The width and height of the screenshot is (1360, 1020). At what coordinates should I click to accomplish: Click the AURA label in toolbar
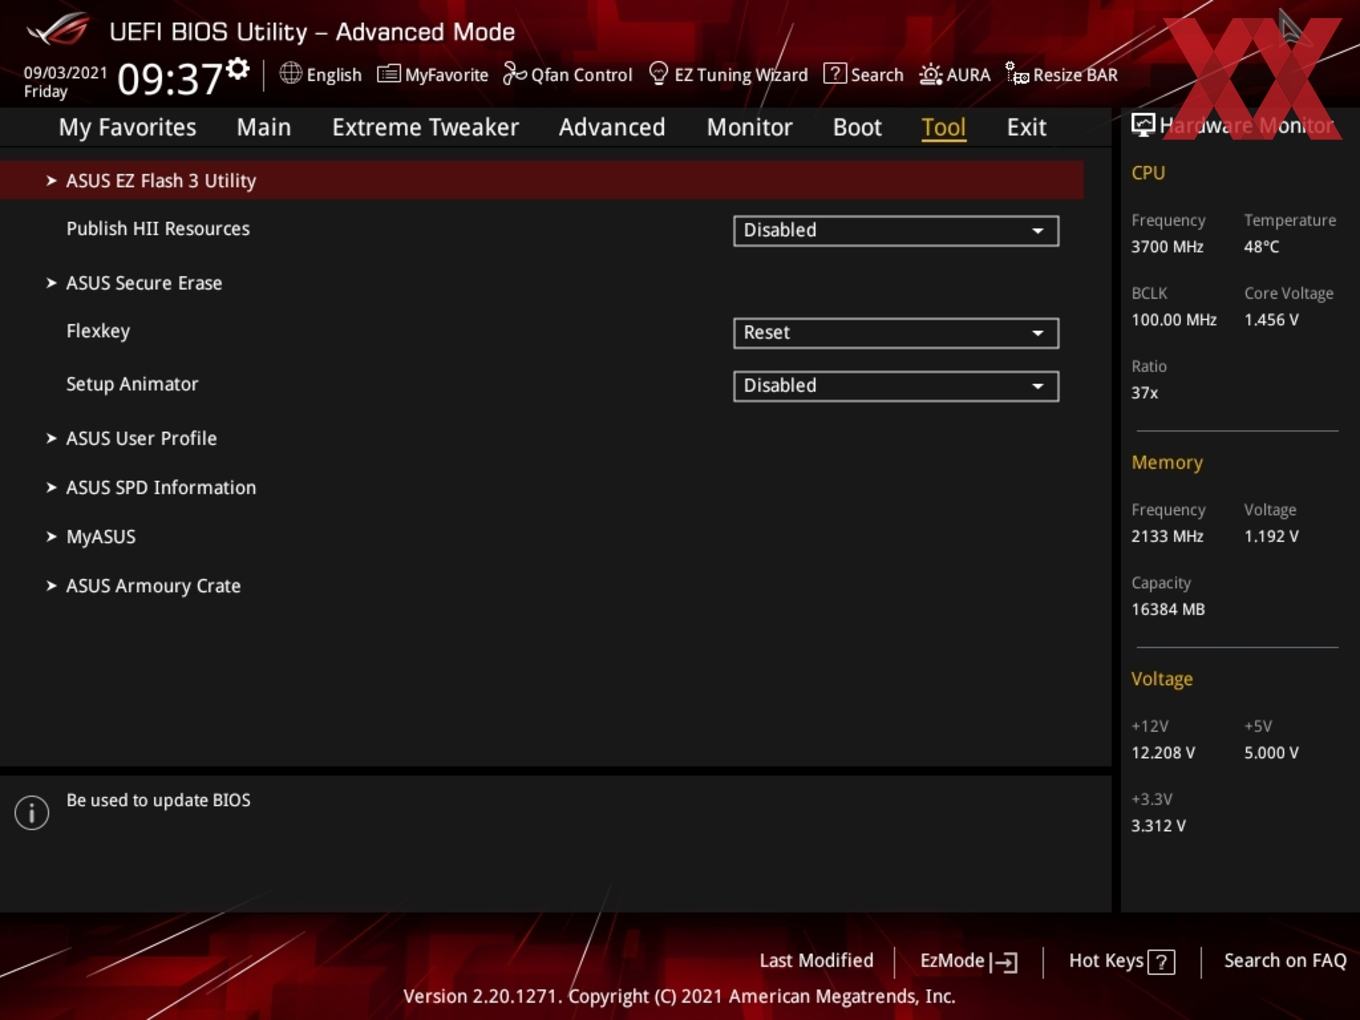[x=968, y=75]
